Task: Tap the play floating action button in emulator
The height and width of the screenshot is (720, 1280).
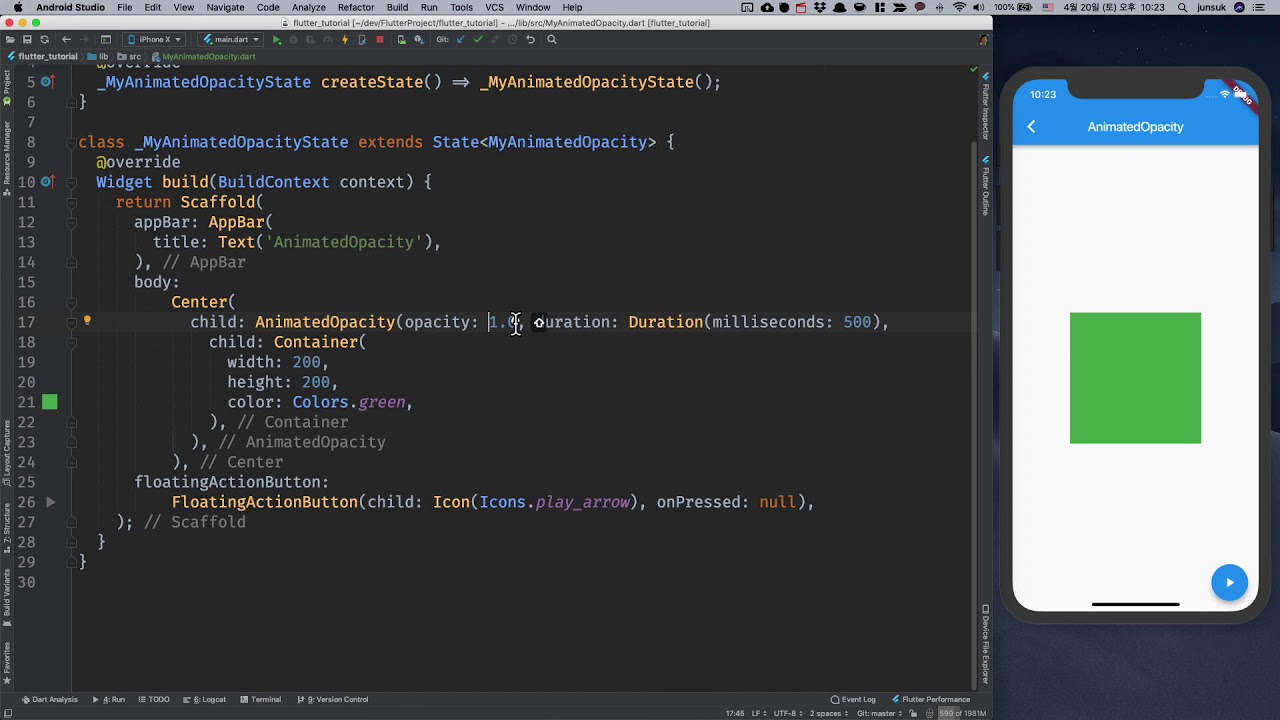Action: tap(1229, 583)
